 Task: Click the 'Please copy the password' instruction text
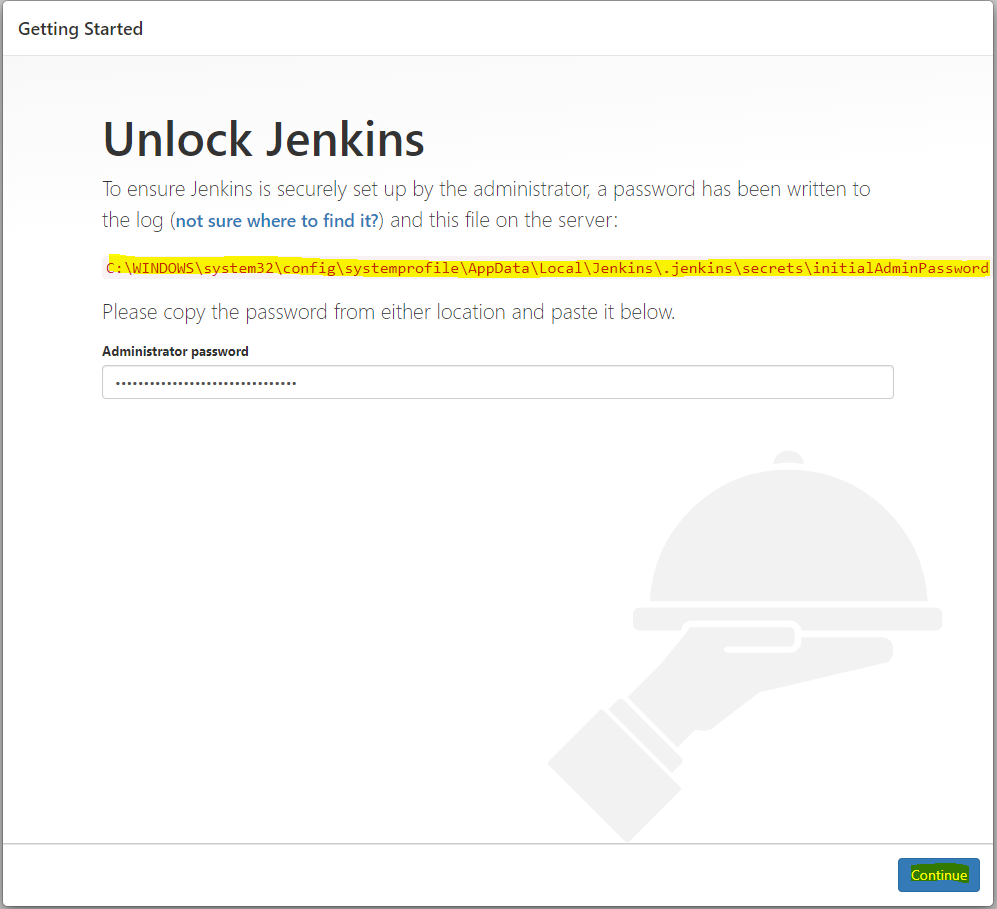click(388, 312)
